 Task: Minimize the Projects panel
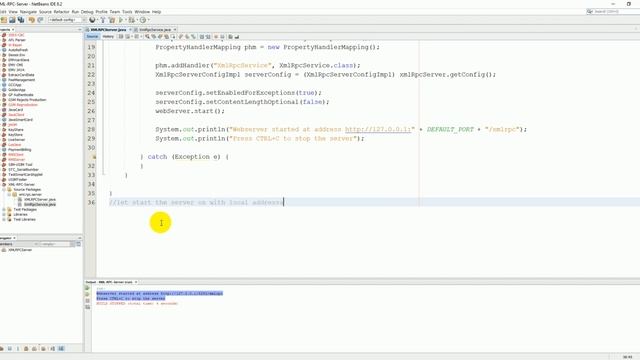pos(79,30)
